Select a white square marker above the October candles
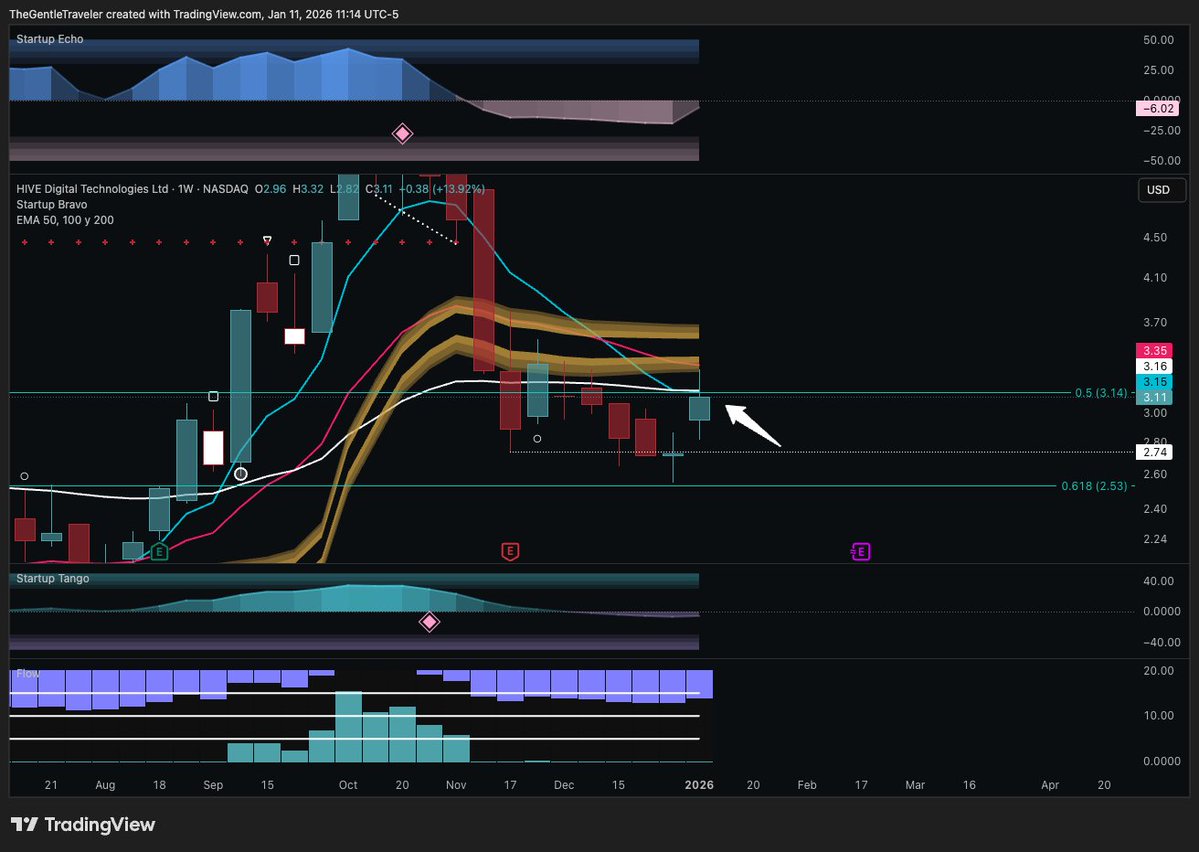Image resolution: width=1199 pixels, height=852 pixels. pos(294,259)
